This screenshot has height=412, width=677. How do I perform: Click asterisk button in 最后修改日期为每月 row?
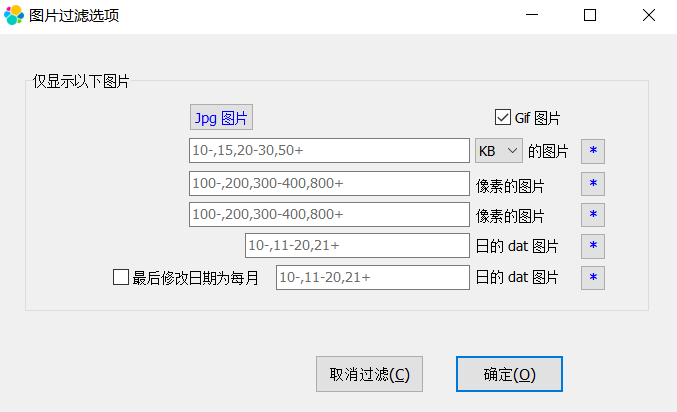click(592, 277)
